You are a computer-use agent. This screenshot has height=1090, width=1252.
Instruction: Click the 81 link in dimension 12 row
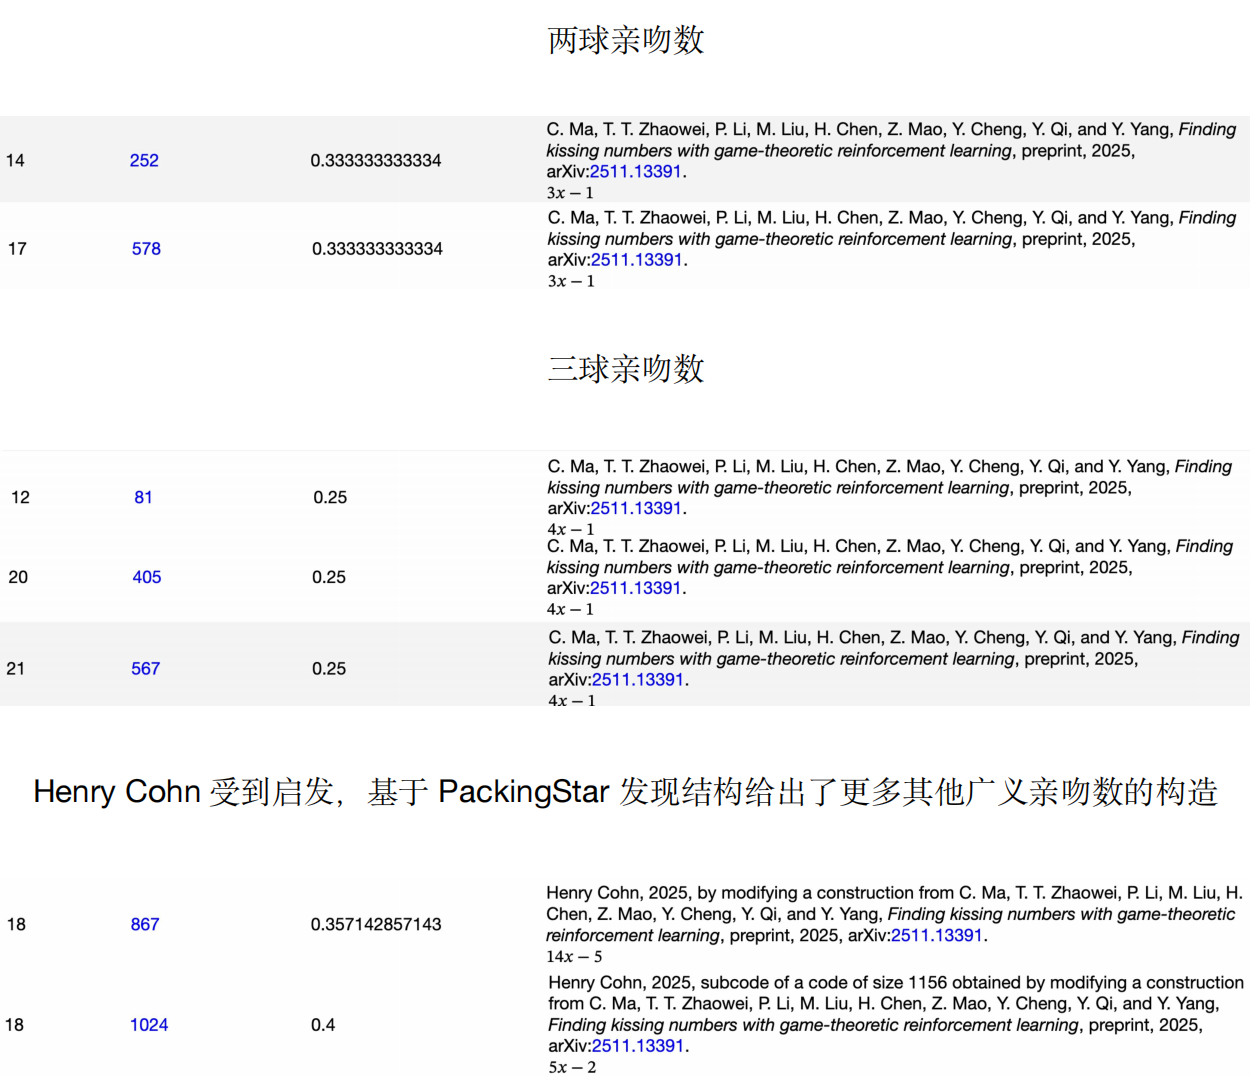(x=143, y=497)
